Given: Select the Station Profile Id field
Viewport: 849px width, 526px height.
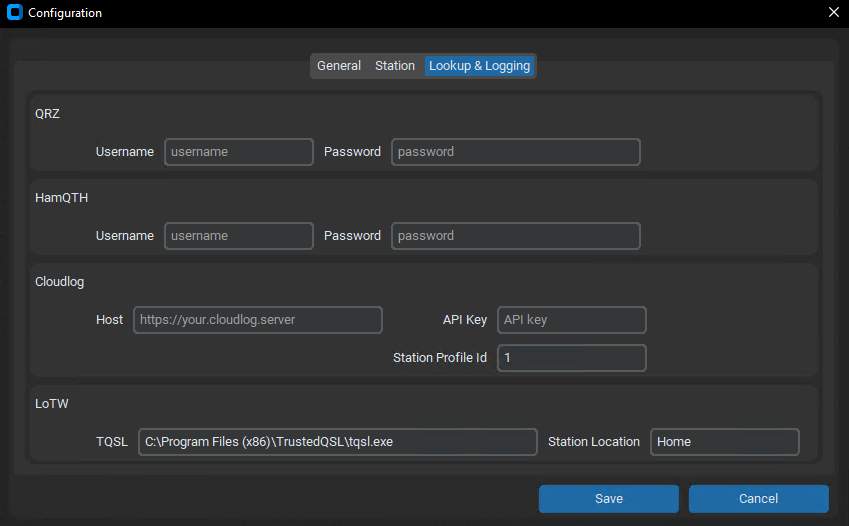Looking at the screenshot, I should click(572, 358).
